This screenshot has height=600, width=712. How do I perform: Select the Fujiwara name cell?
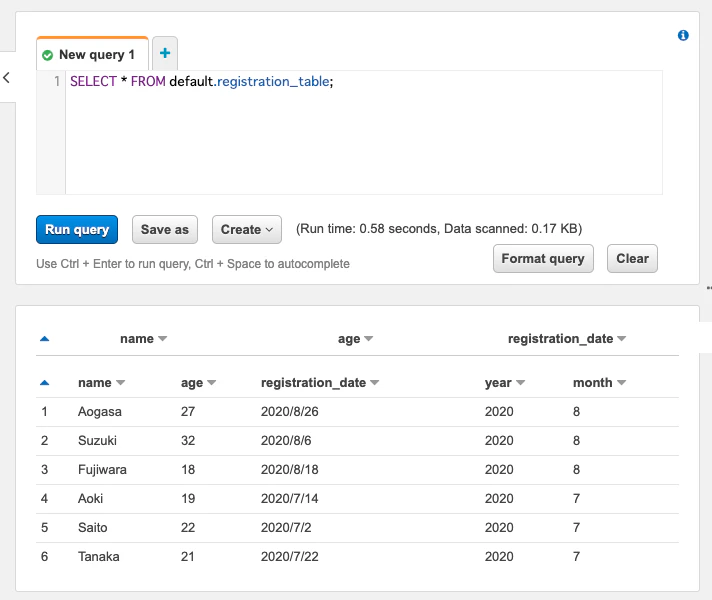tap(102, 470)
